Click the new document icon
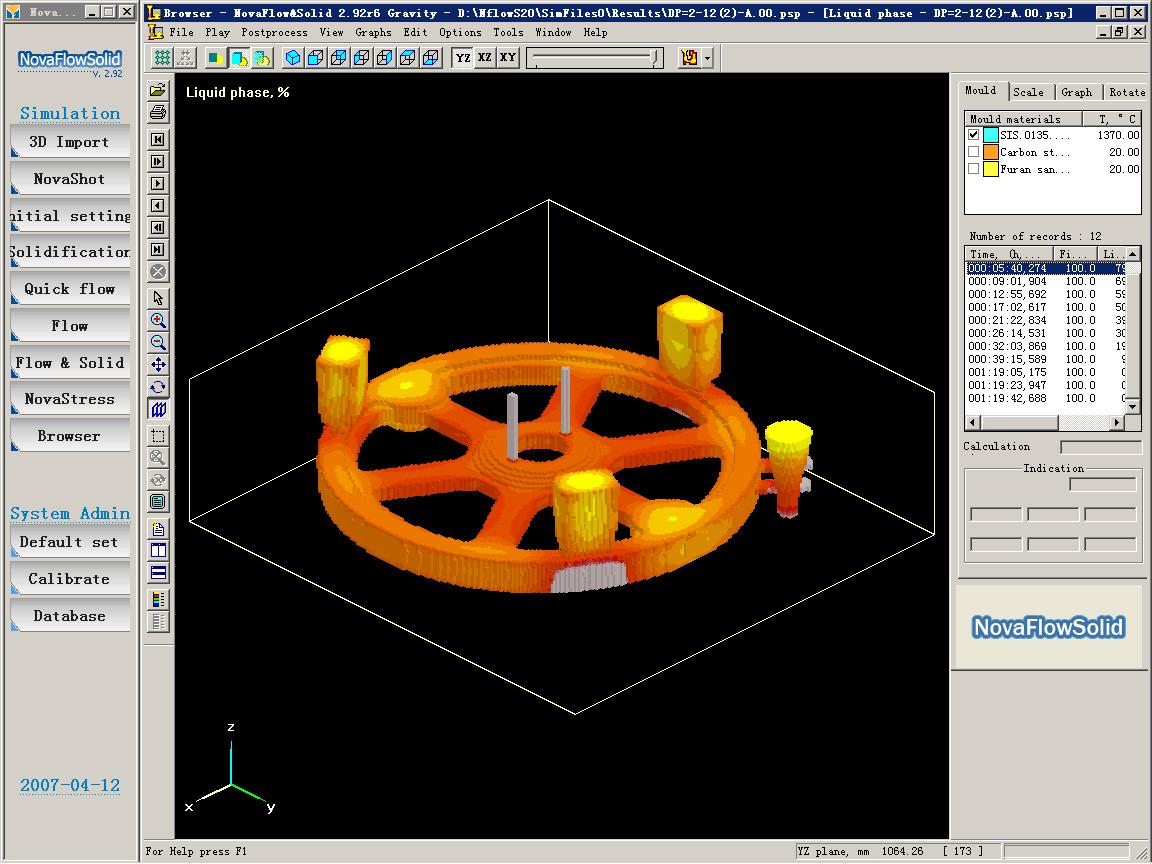 click(x=158, y=529)
